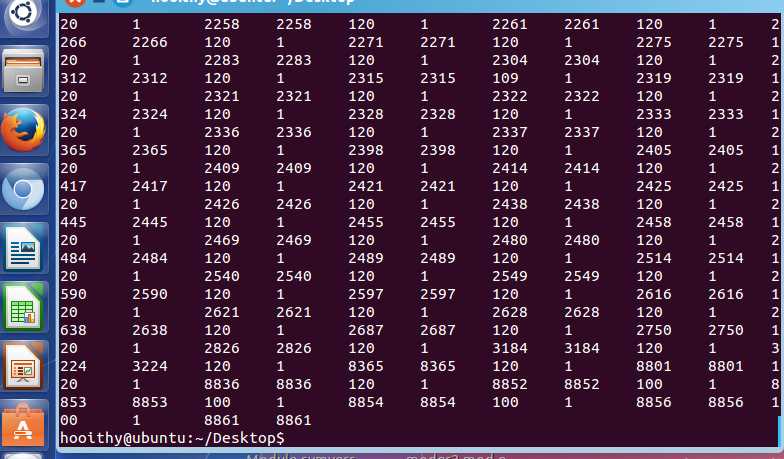Click the truncated value 312 at line start

[73, 78]
